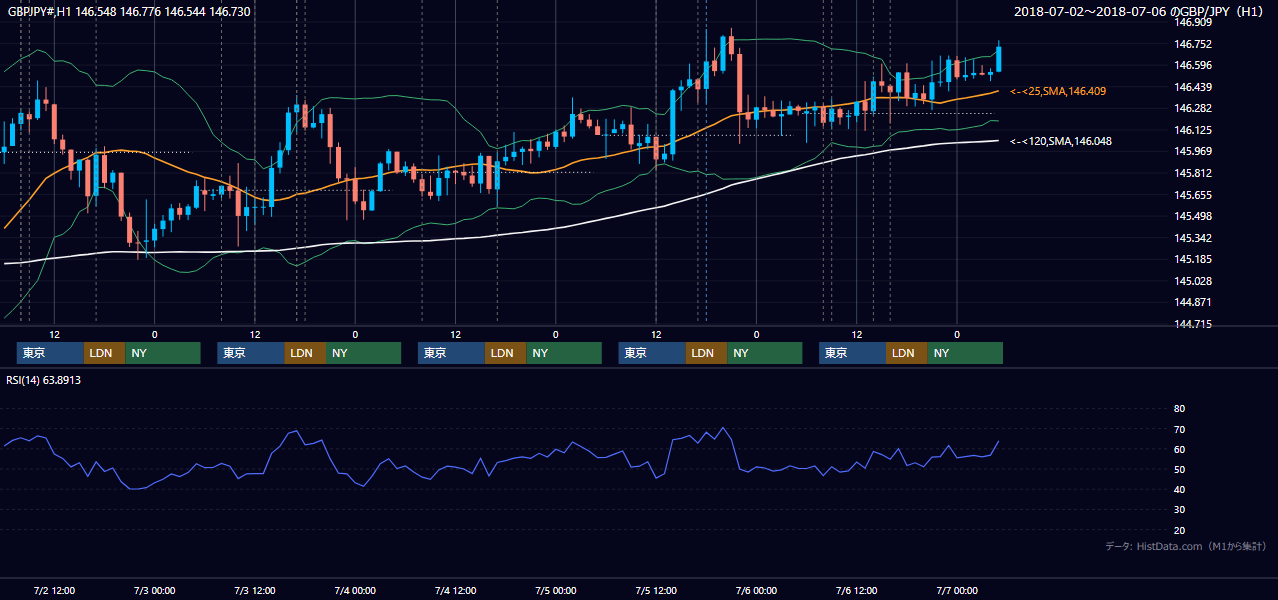
Task: Click the 東京 session box above 7/6 12:00
Action: point(852,353)
